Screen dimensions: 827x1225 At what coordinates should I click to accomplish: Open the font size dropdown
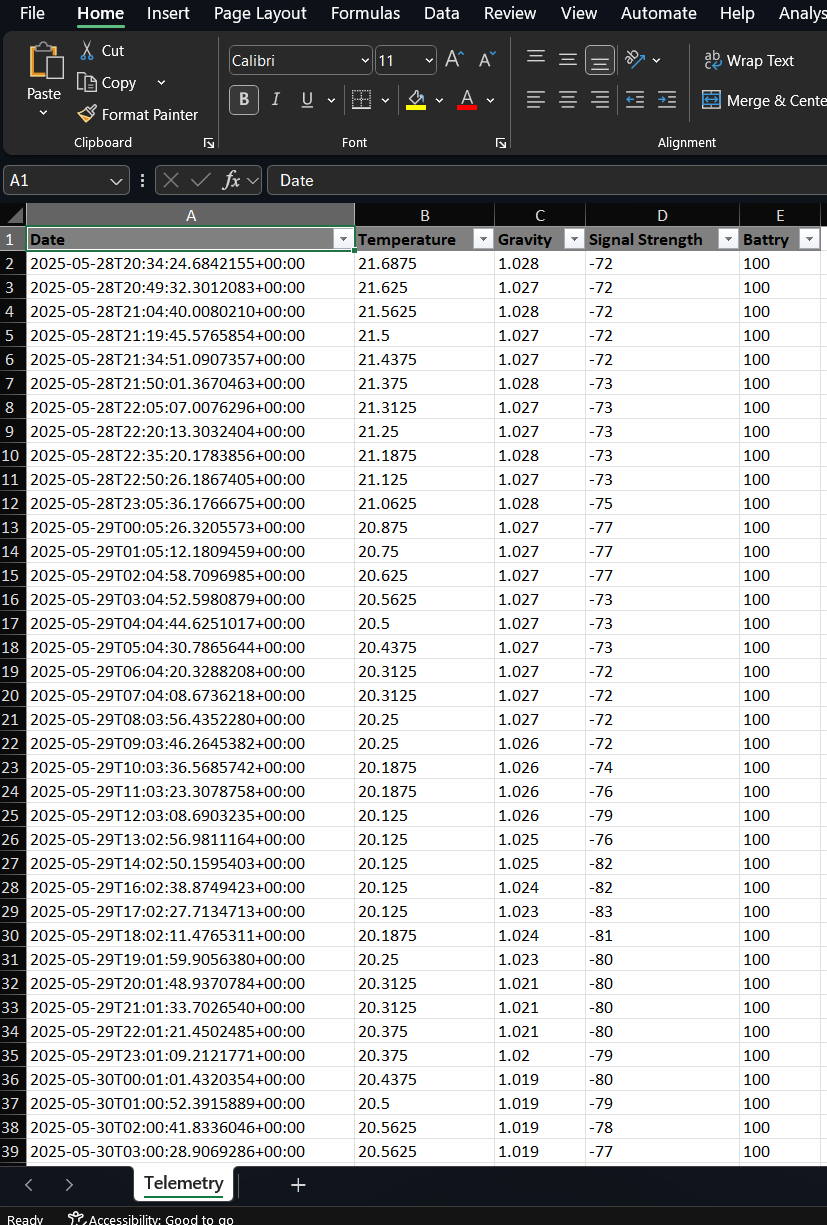(x=430, y=61)
